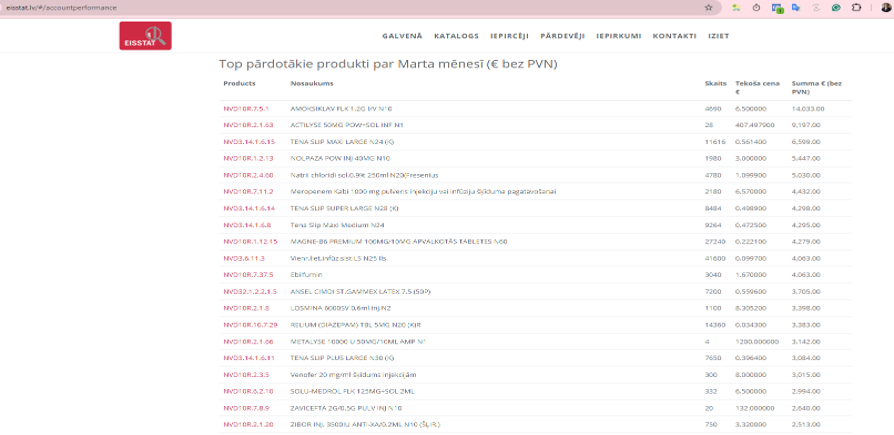Open product link NVD3.6.11.3
Viewport: 894px width, 435px height.
pos(243,258)
